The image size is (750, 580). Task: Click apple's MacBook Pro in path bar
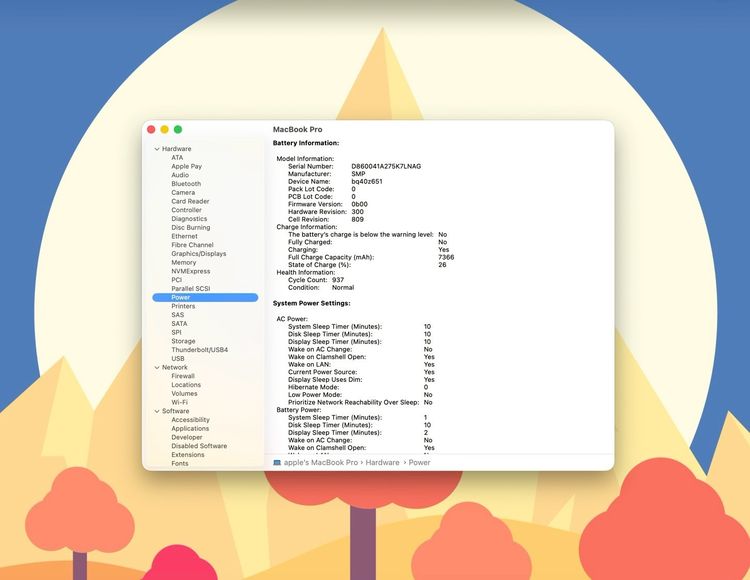coord(322,463)
